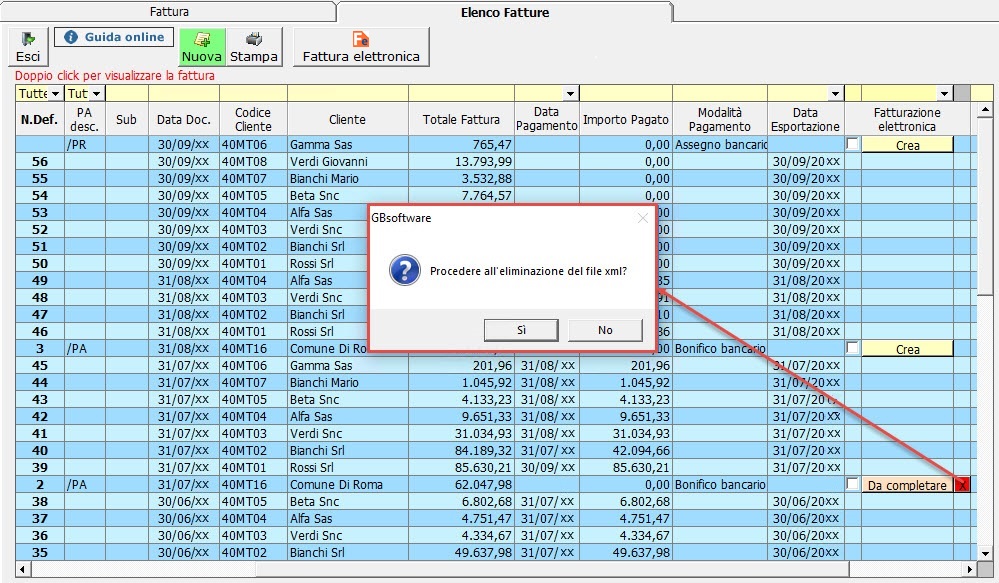This screenshot has width=999, height=583.
Task: Click red X next to Da completare
Action: (x=962, y=485)
